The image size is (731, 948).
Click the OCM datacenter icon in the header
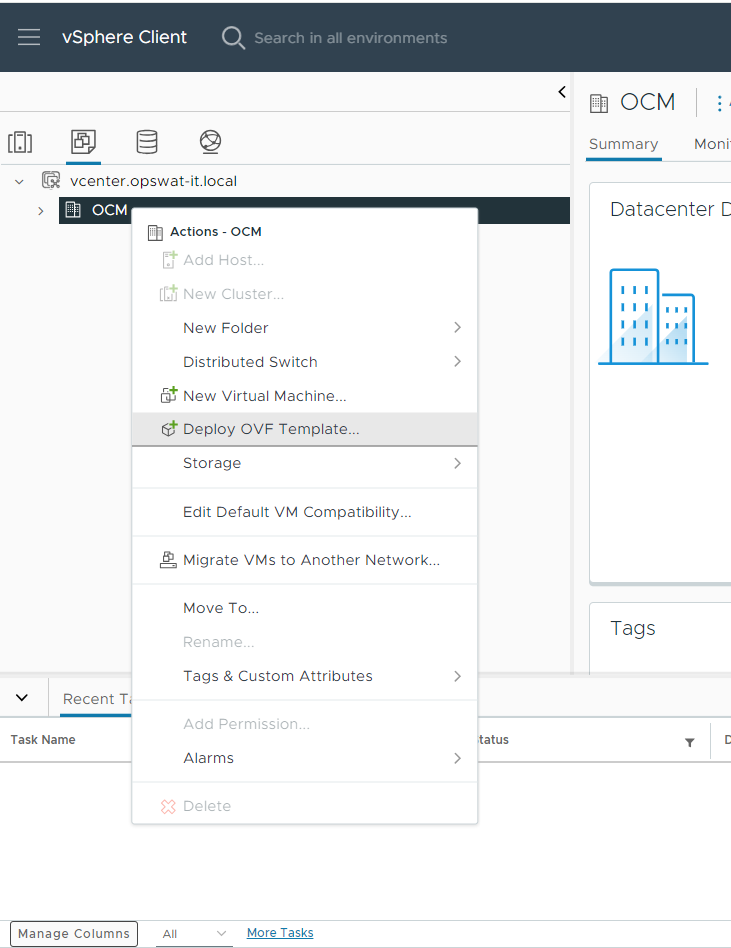pos(599,103)
